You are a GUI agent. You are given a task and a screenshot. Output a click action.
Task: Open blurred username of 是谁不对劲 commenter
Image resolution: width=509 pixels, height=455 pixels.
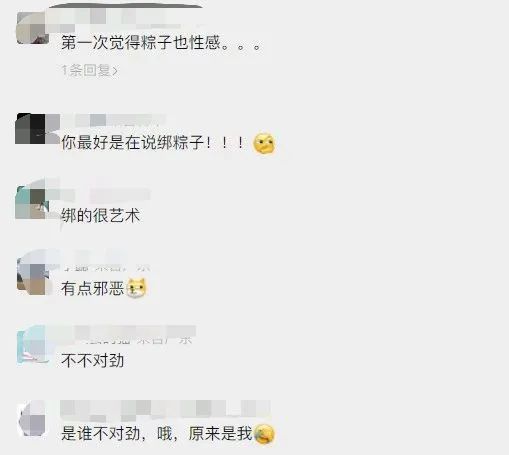tap(165, 410)
